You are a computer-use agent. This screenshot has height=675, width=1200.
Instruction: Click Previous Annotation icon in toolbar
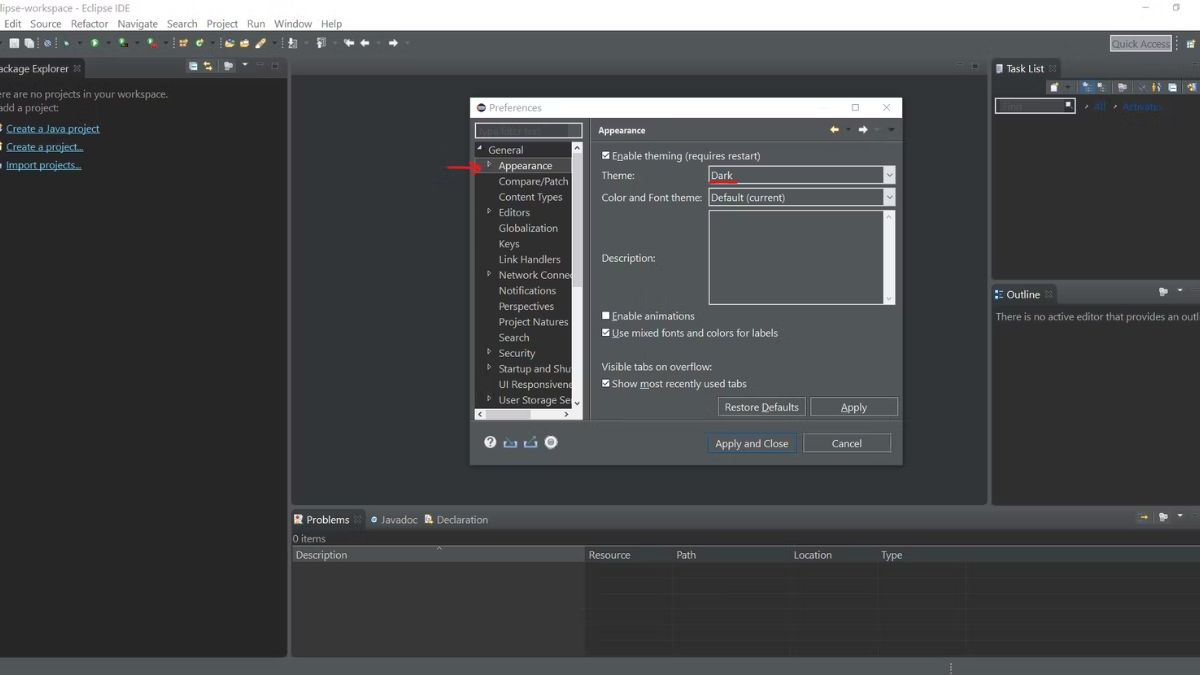coord(321,43)
